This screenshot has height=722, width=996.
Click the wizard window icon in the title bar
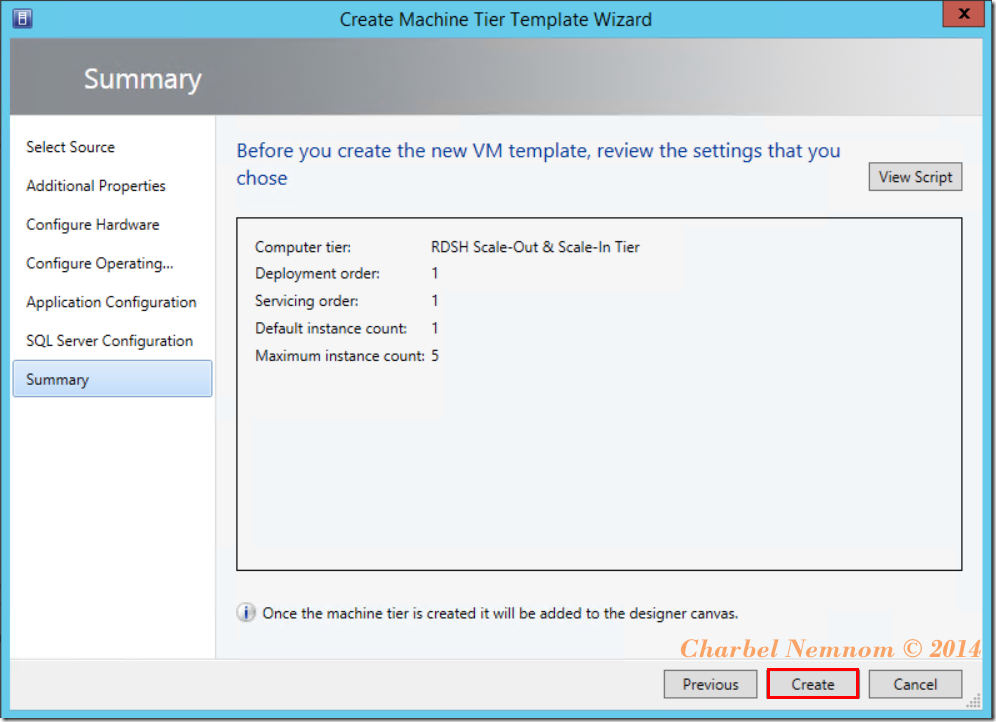pos(22,18)
